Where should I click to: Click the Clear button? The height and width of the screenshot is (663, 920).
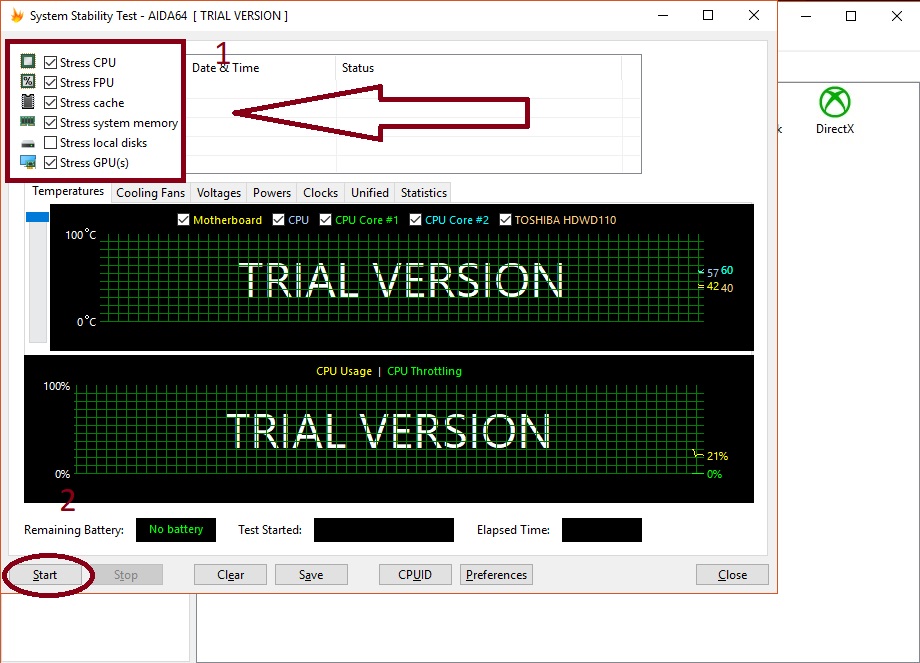click(231, 575)
